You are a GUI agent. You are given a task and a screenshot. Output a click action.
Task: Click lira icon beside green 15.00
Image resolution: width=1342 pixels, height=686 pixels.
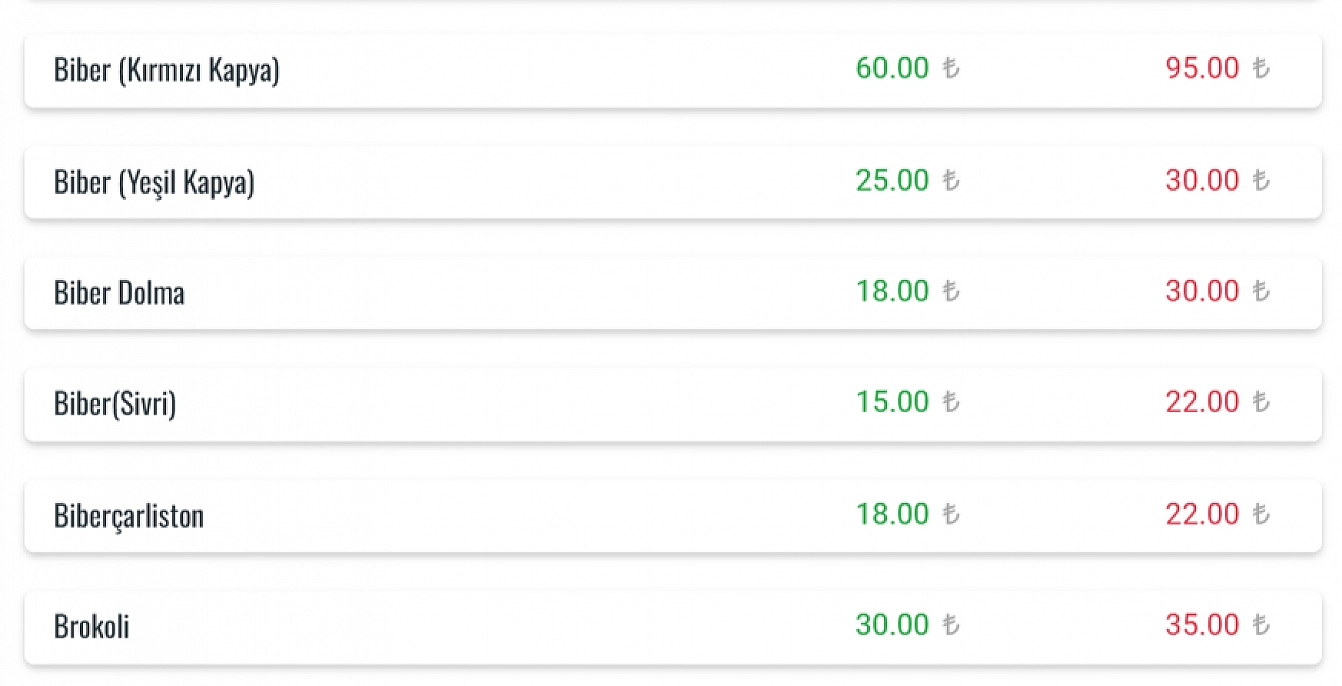(x=950, y=402)
